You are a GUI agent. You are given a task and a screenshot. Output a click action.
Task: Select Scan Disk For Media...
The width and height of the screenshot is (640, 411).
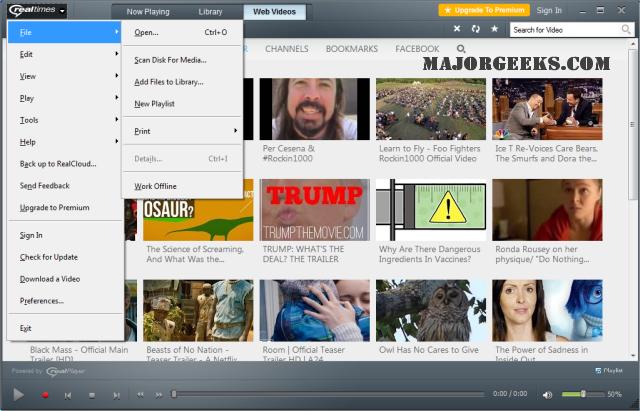click(x=182, y=60)
